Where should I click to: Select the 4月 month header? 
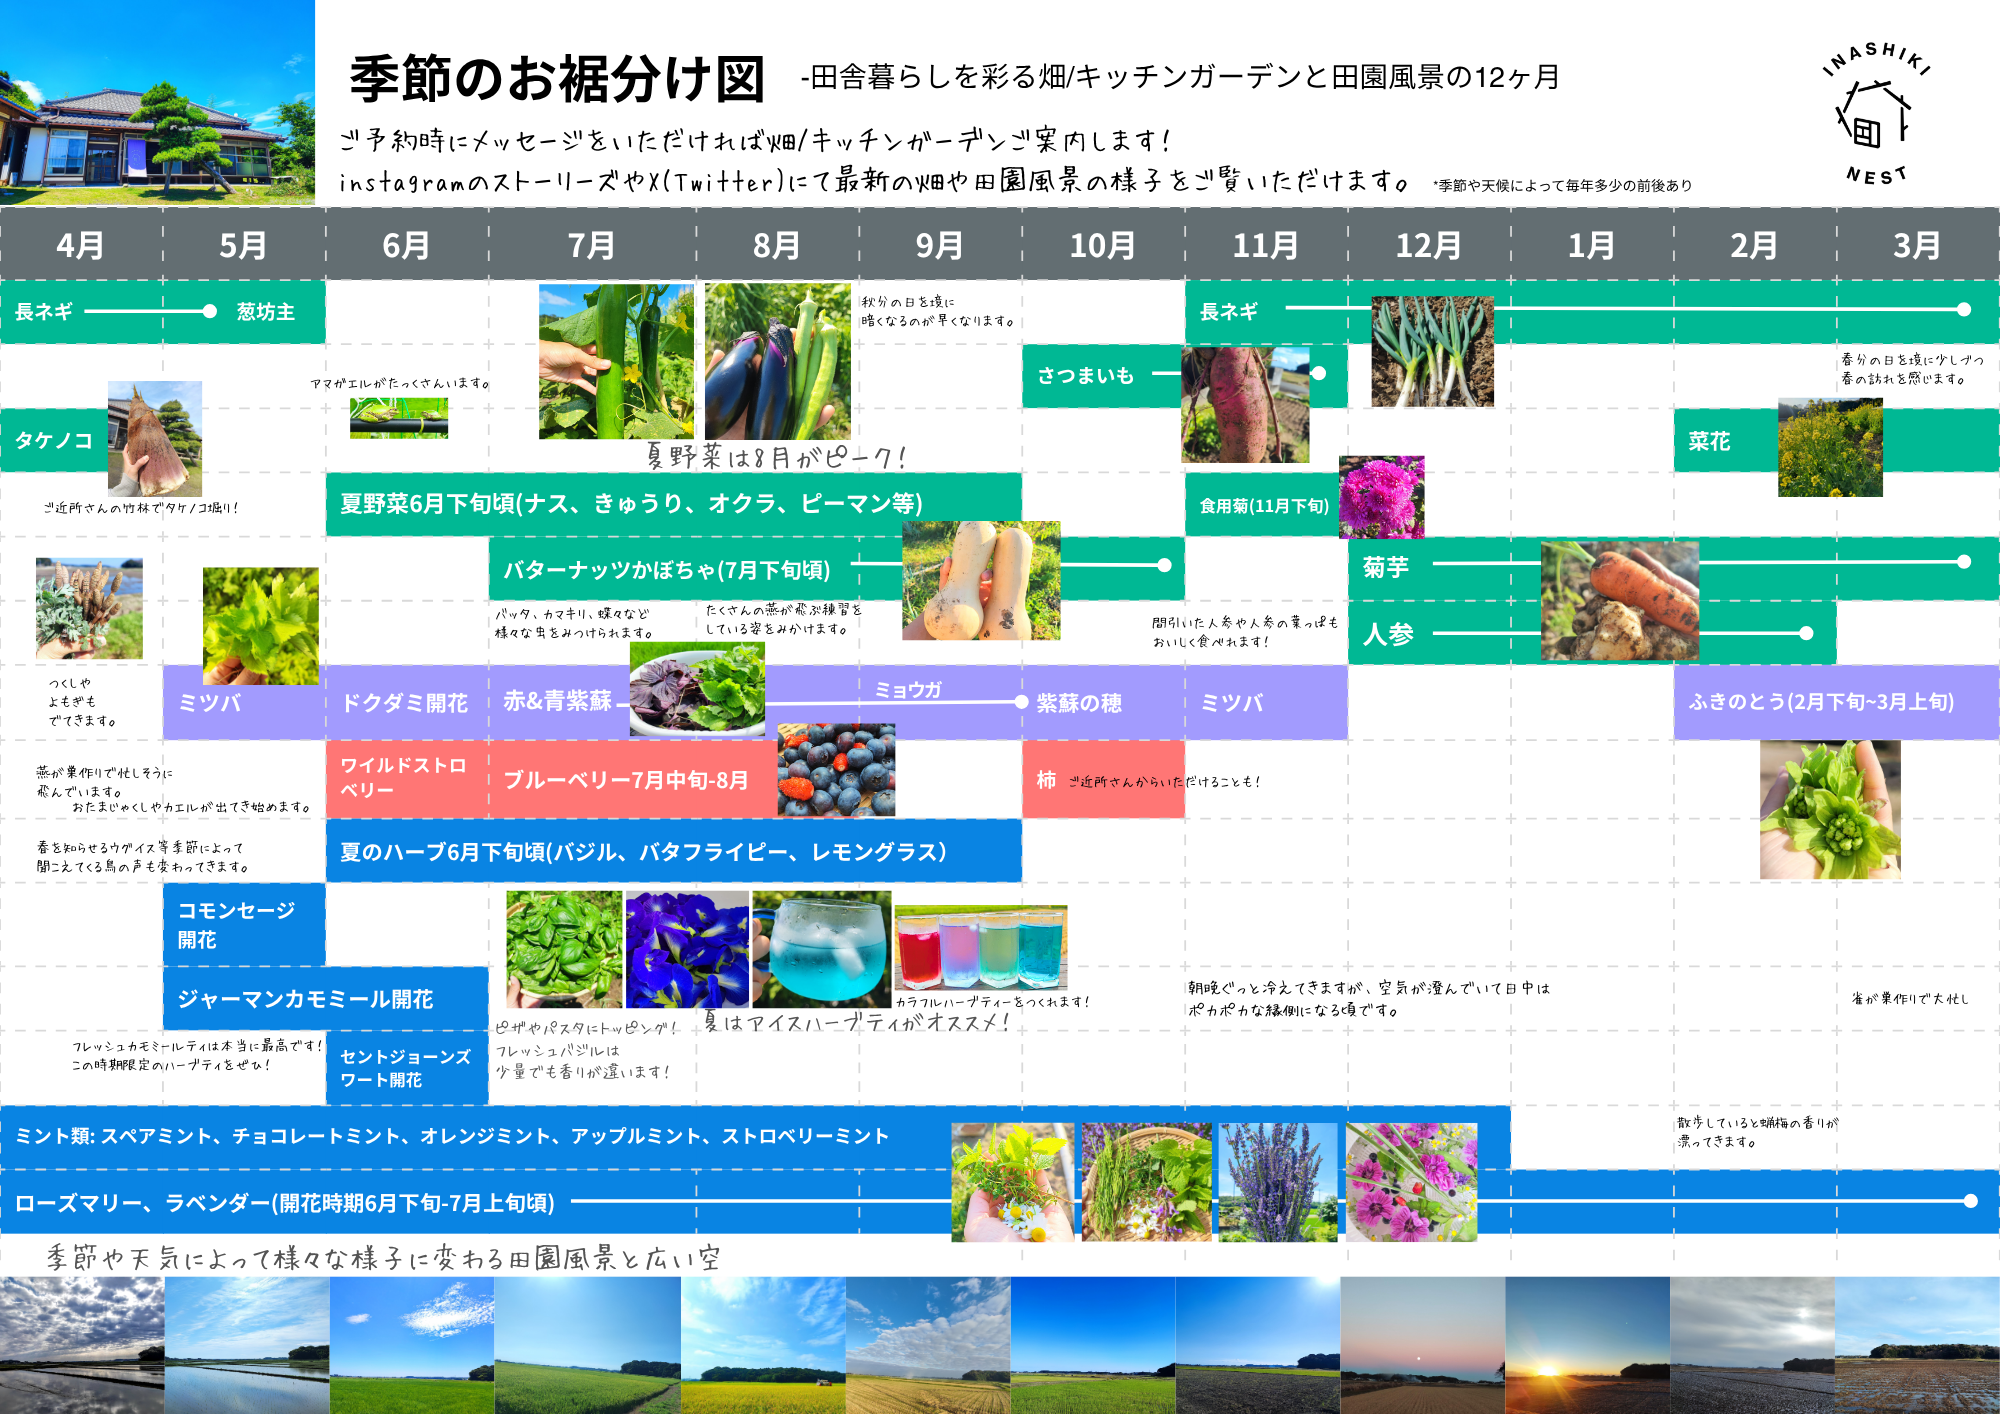(80, 245)
